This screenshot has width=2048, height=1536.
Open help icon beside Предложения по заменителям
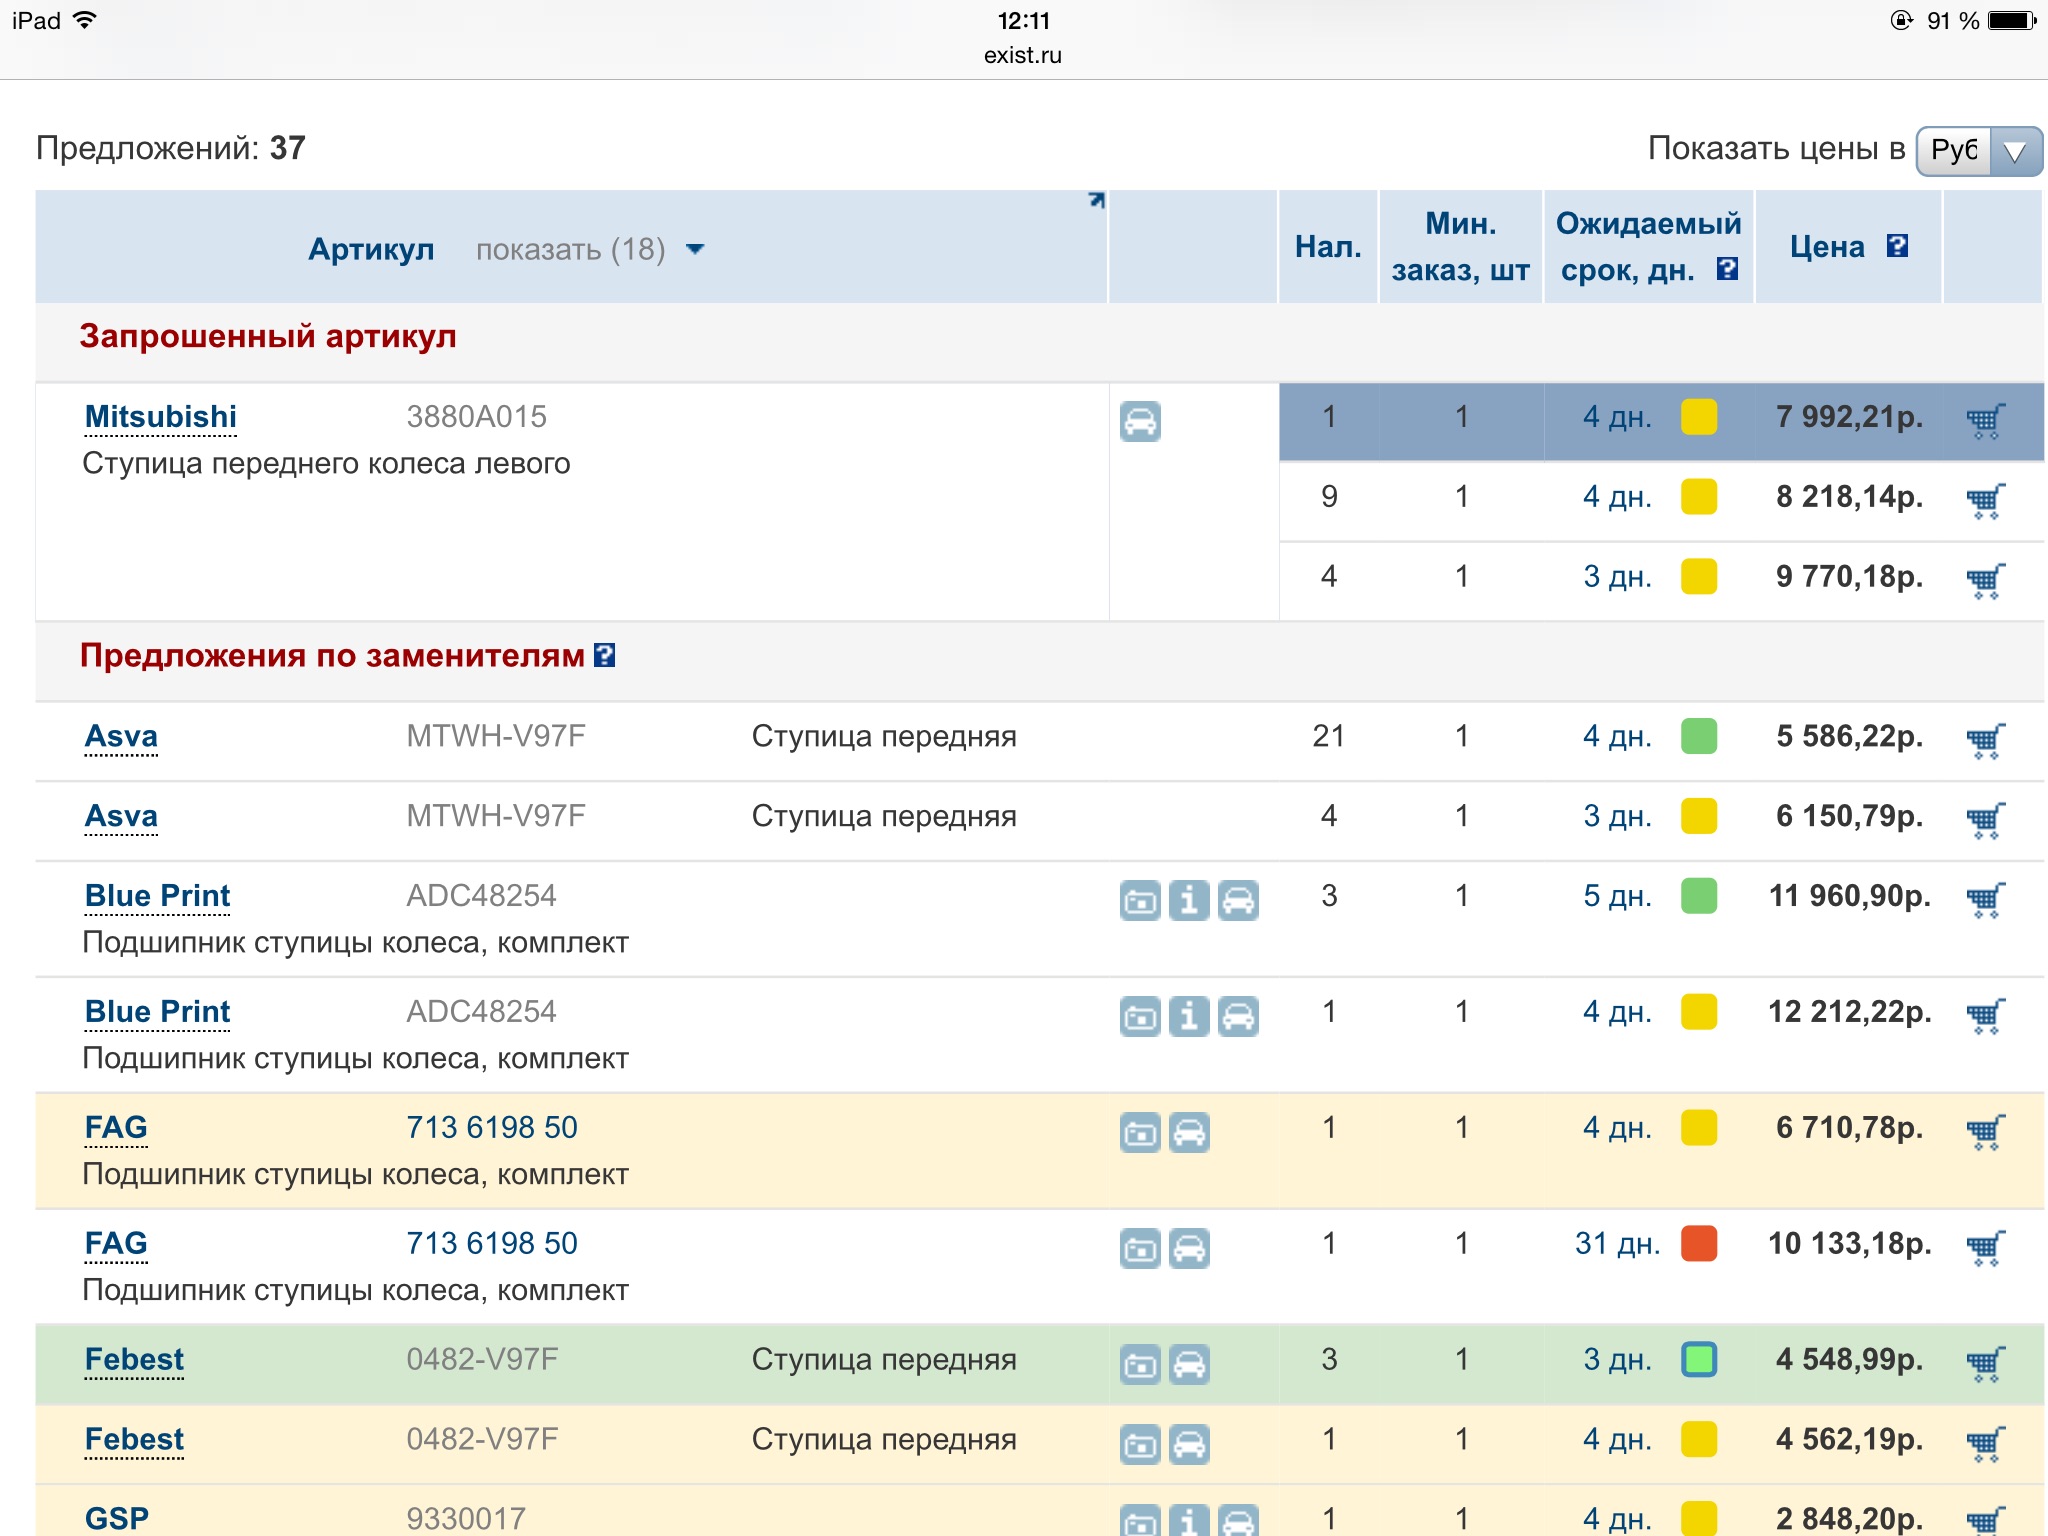604,655
